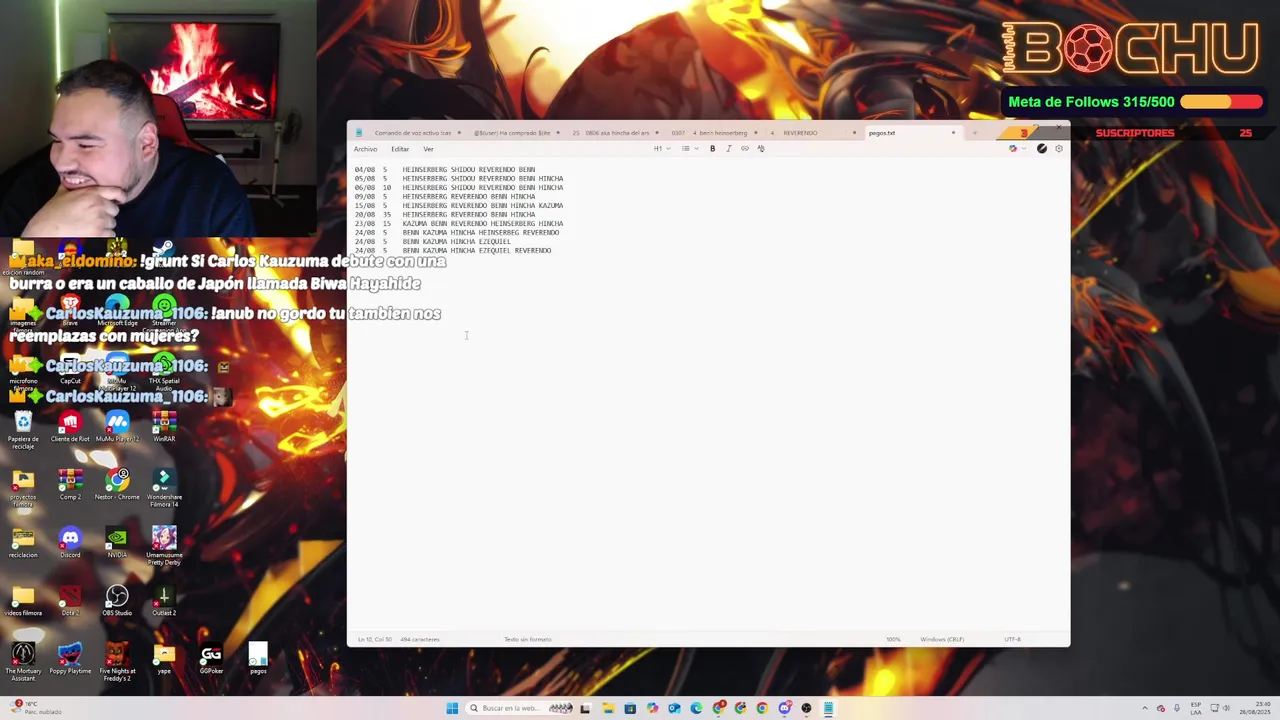Open pagos file on desktop
This screenshot has width=1280, height=720.
(258, 659)
